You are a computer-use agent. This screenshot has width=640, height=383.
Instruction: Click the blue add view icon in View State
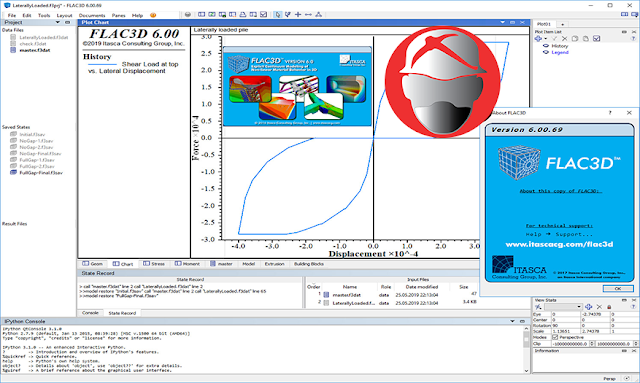(x=589, y=307)
